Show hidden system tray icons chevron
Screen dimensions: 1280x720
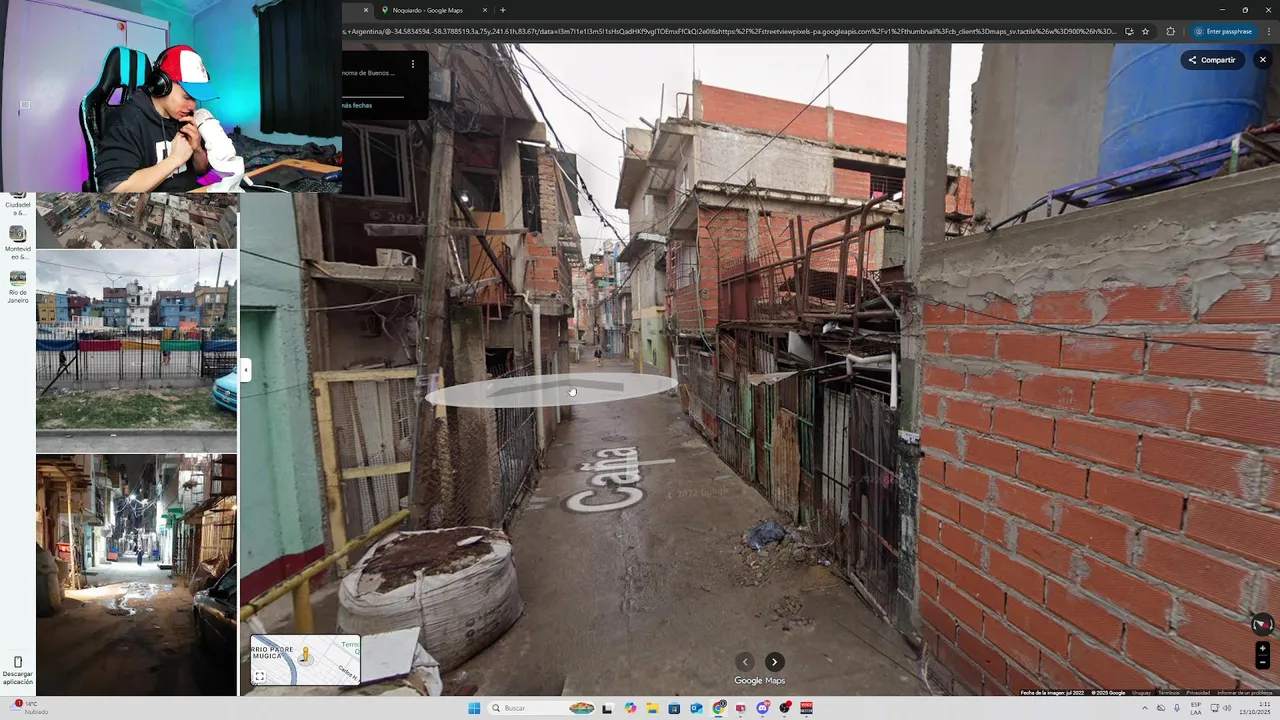[x=1145, y=708]
